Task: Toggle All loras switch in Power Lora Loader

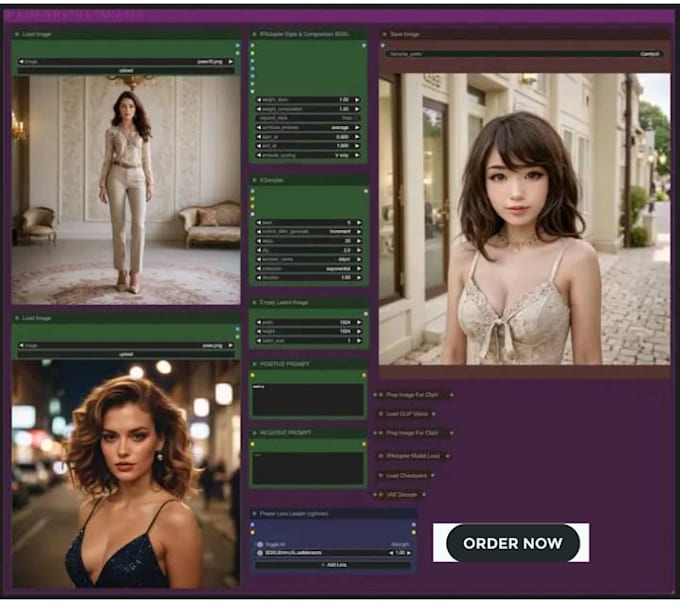Action: pos(259,544)
